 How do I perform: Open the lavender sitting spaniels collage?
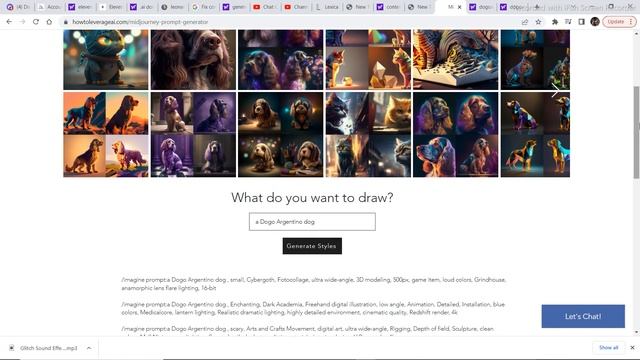click(193, 134)
